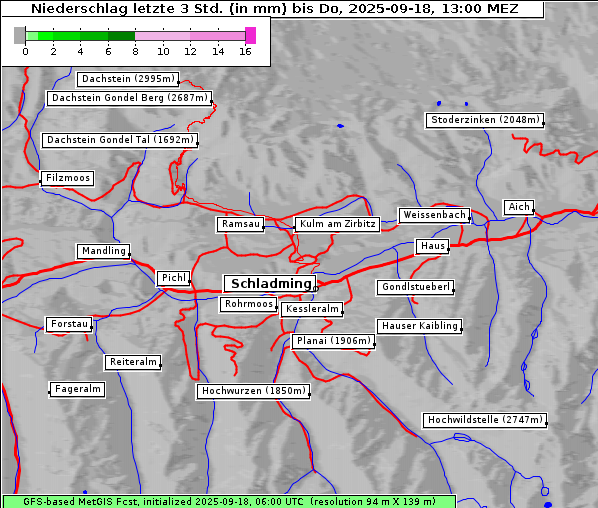The width and height of the screenshot is (598, 508).
Task: Click the Stoderzinken (2048m) label
Action: click(x=485, y=120)
